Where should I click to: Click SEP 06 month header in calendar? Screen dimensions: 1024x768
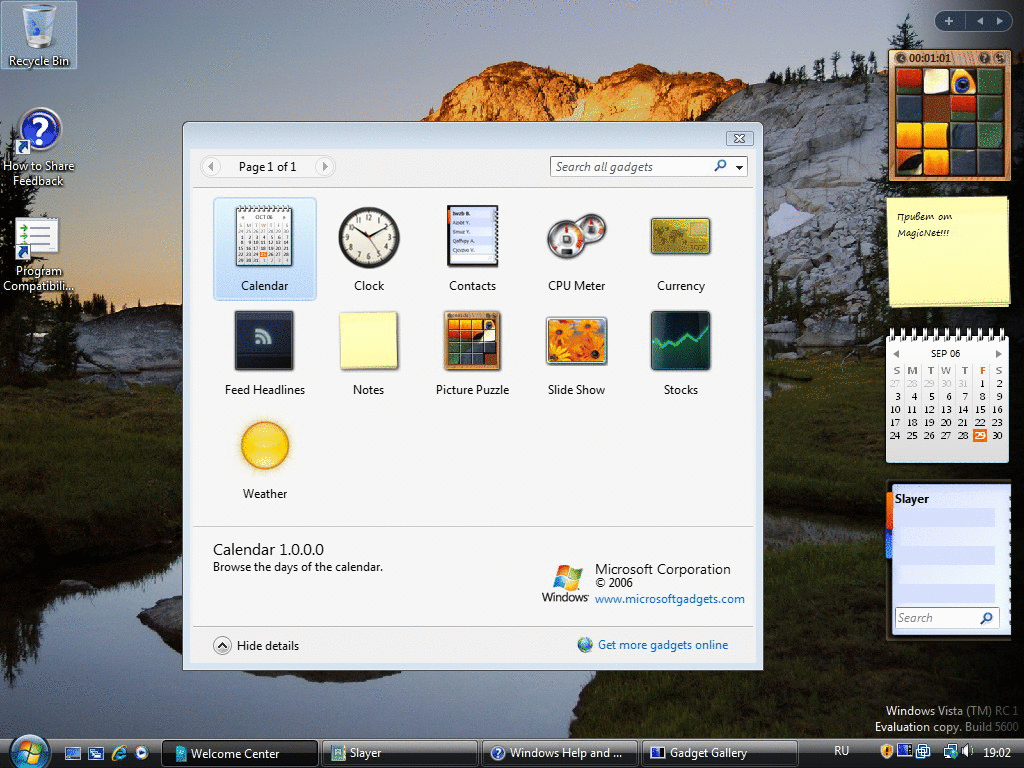point(946,353)
